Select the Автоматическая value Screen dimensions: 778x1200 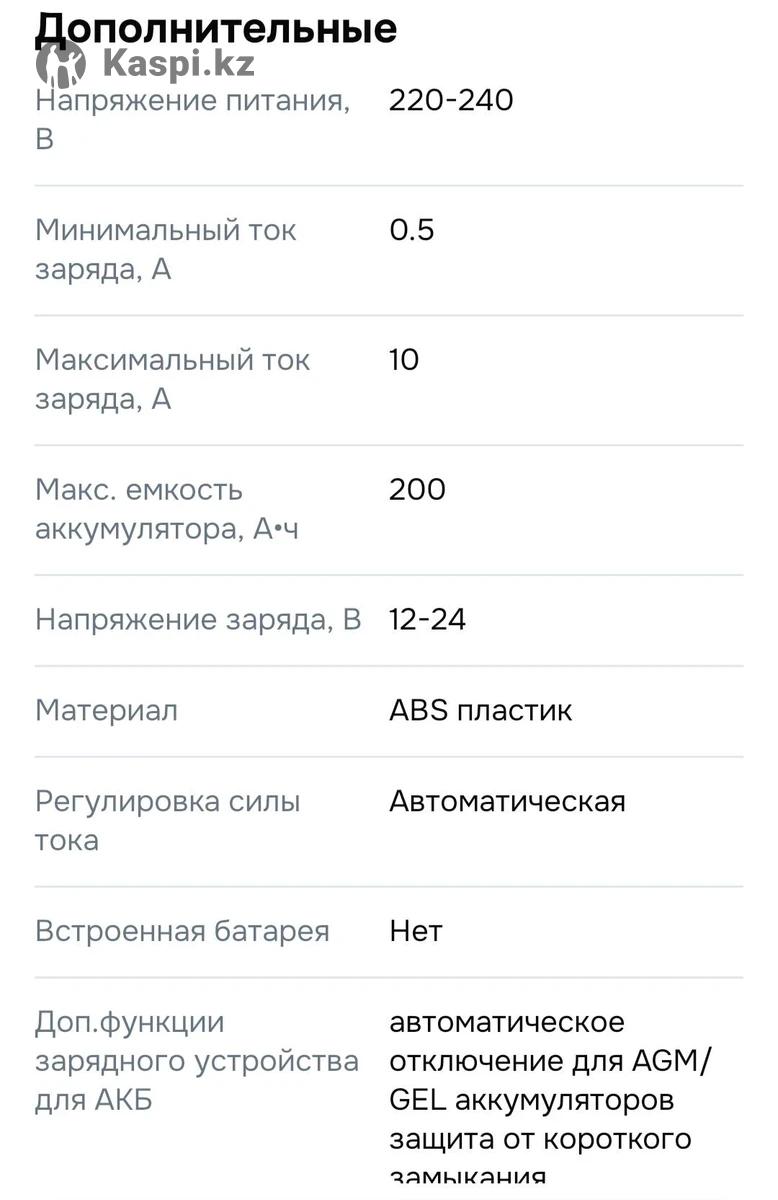(507, 801)
